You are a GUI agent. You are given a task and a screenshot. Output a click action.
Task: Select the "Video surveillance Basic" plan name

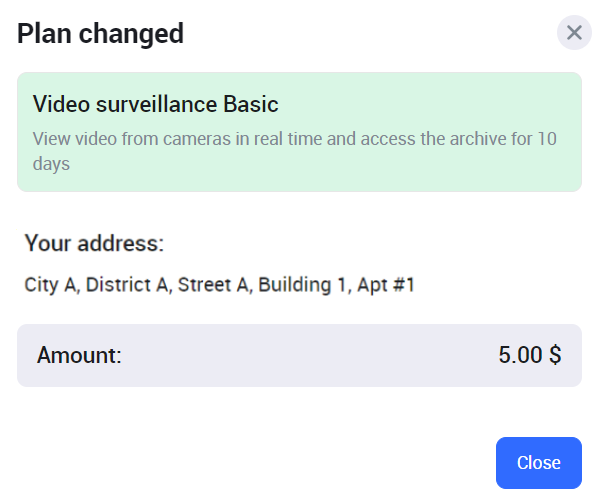point(155,104)
